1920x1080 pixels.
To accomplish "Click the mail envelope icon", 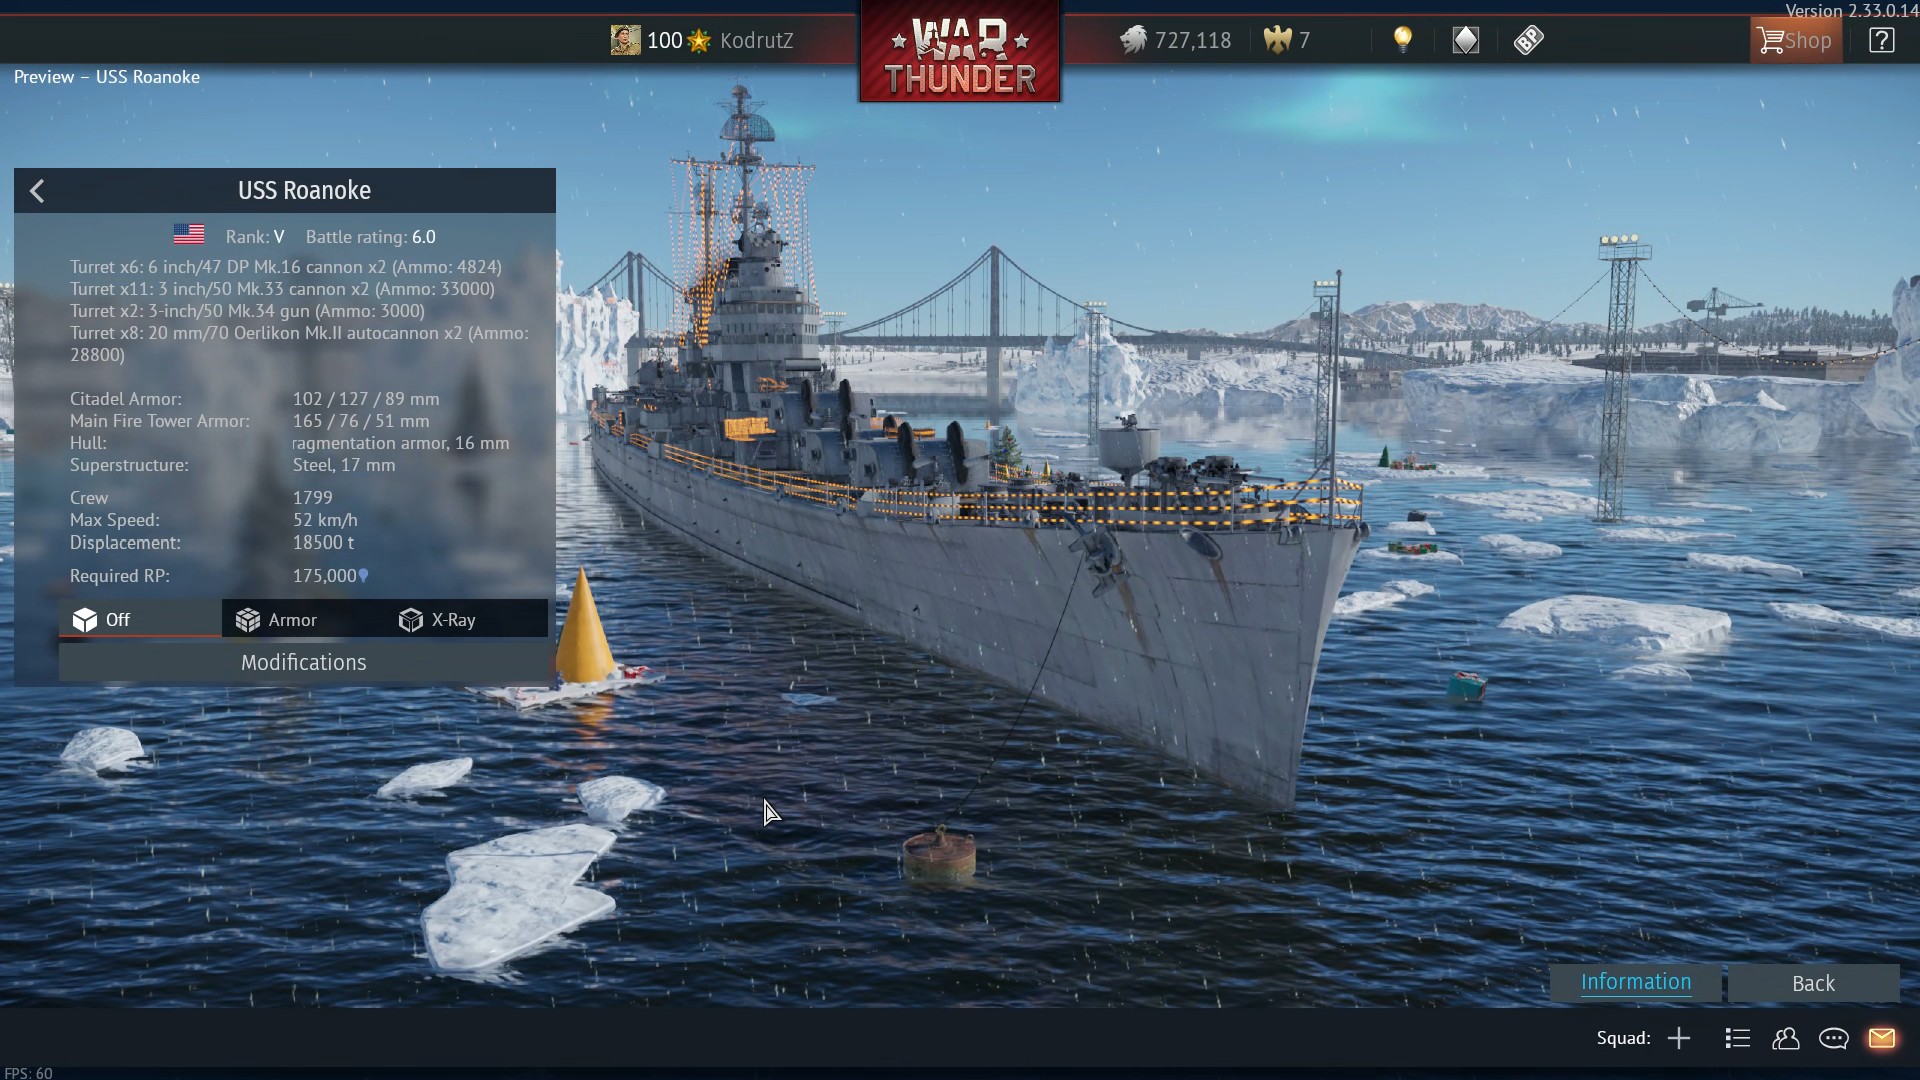I will (x=1881, y=1038).
